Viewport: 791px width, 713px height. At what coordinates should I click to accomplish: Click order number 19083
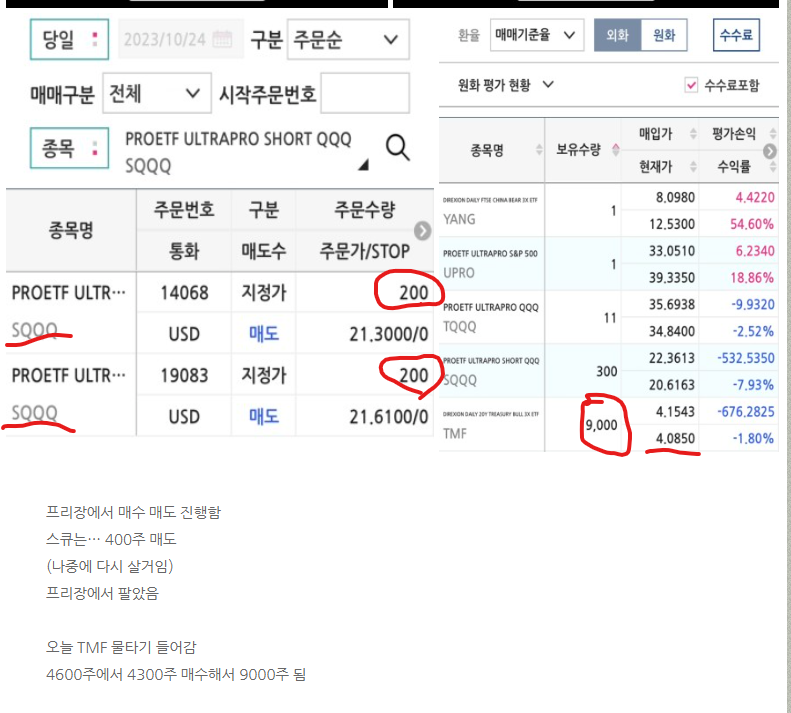click(x=184, y=375)
